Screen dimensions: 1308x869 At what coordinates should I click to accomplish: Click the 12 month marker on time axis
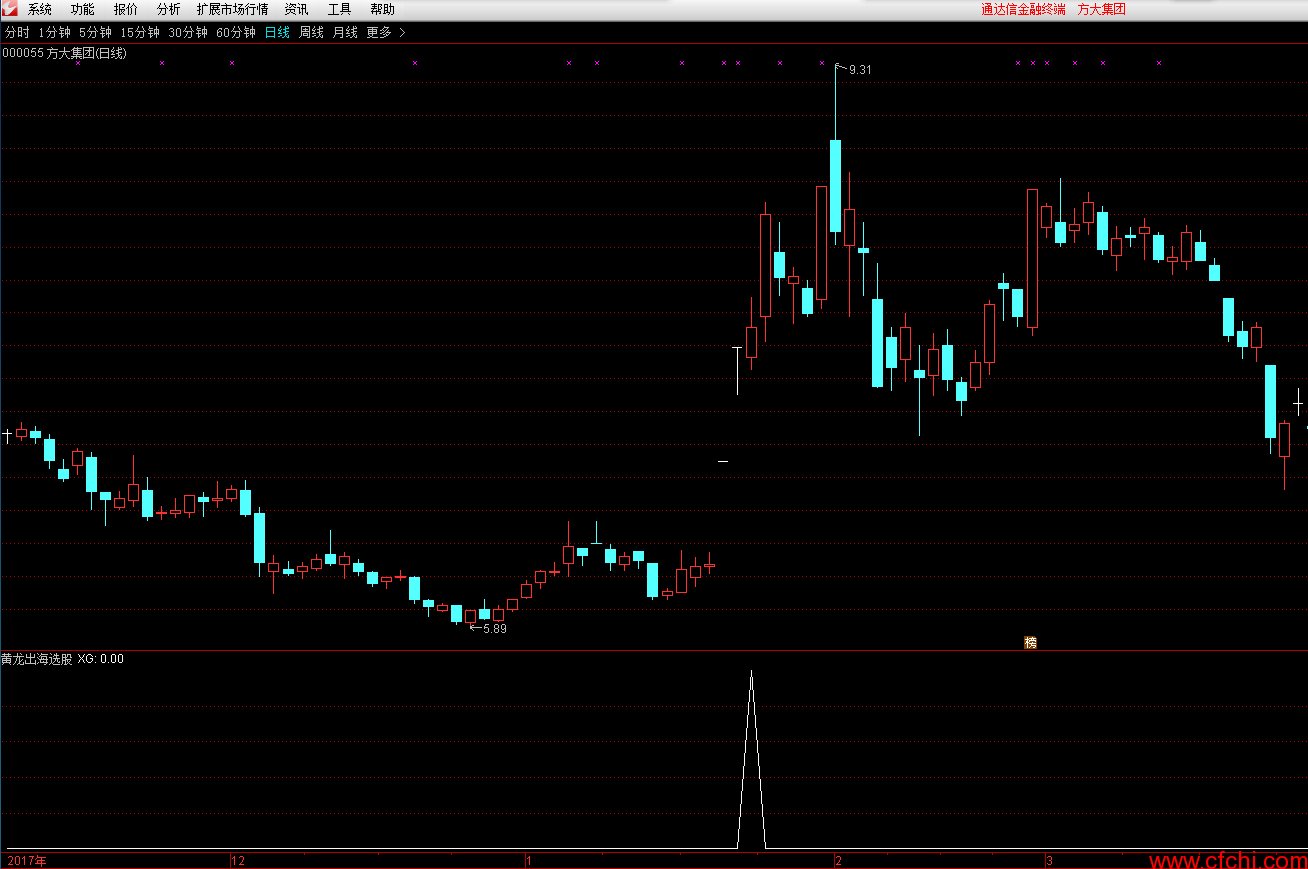(238, 860)
